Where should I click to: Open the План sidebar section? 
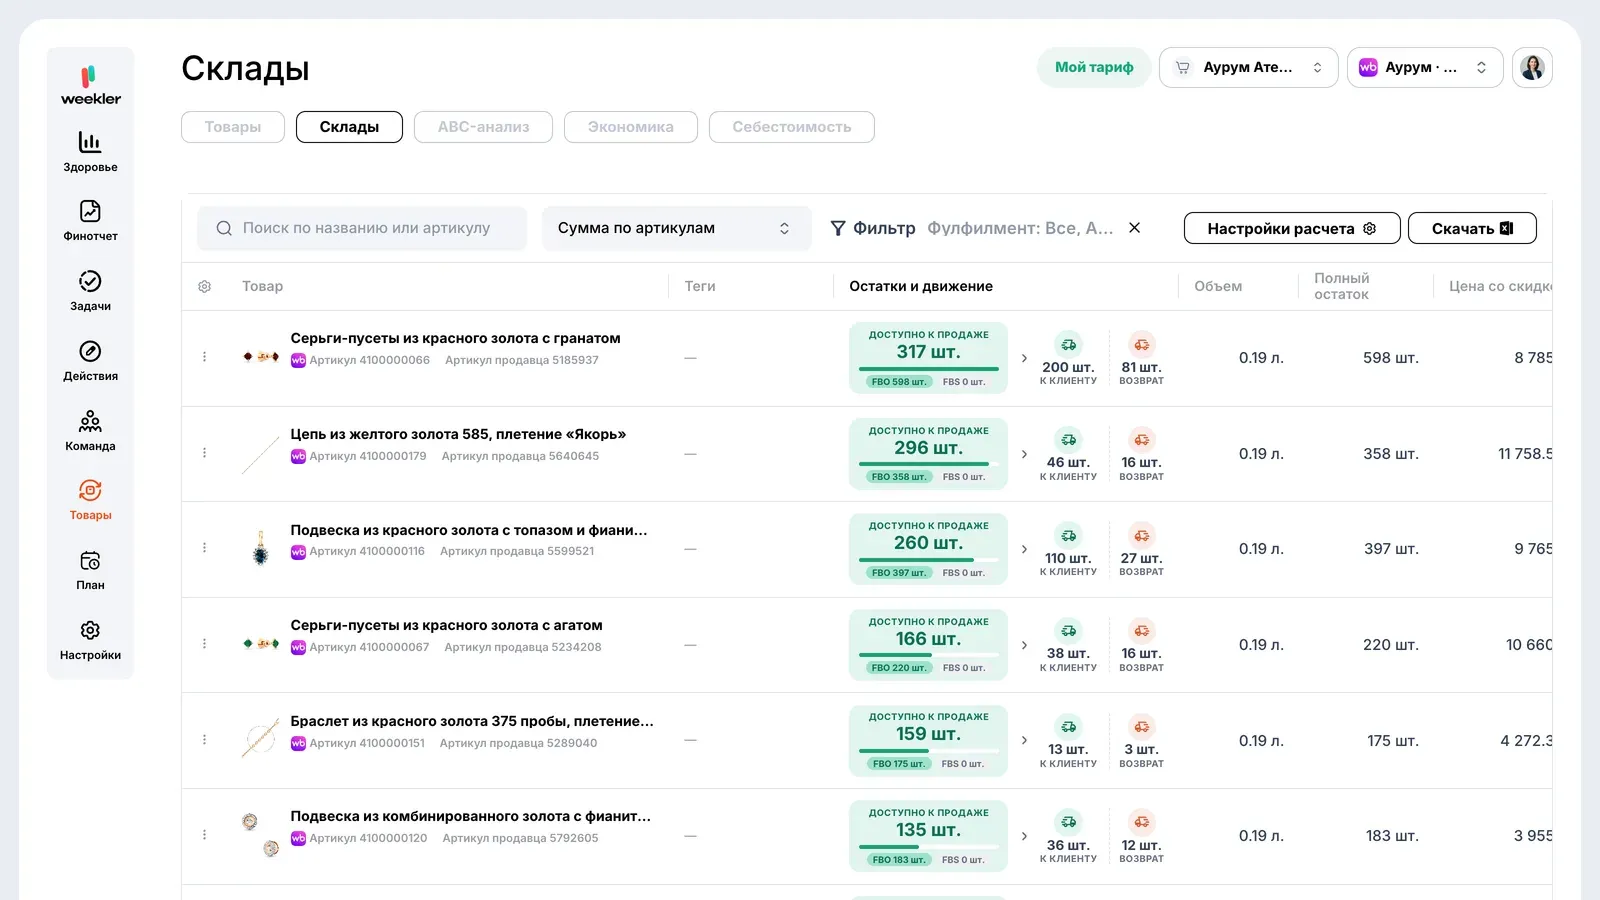coord(90,570)
